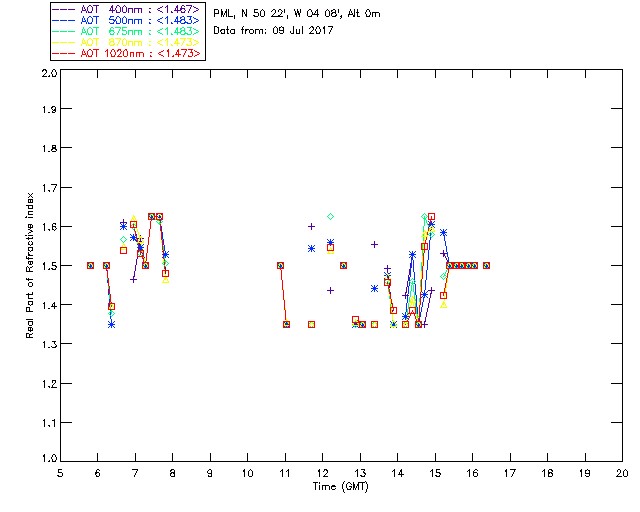Click the AOT 1020nm legend entry
This screenshot has width=640, height=512.
point(127,53)
